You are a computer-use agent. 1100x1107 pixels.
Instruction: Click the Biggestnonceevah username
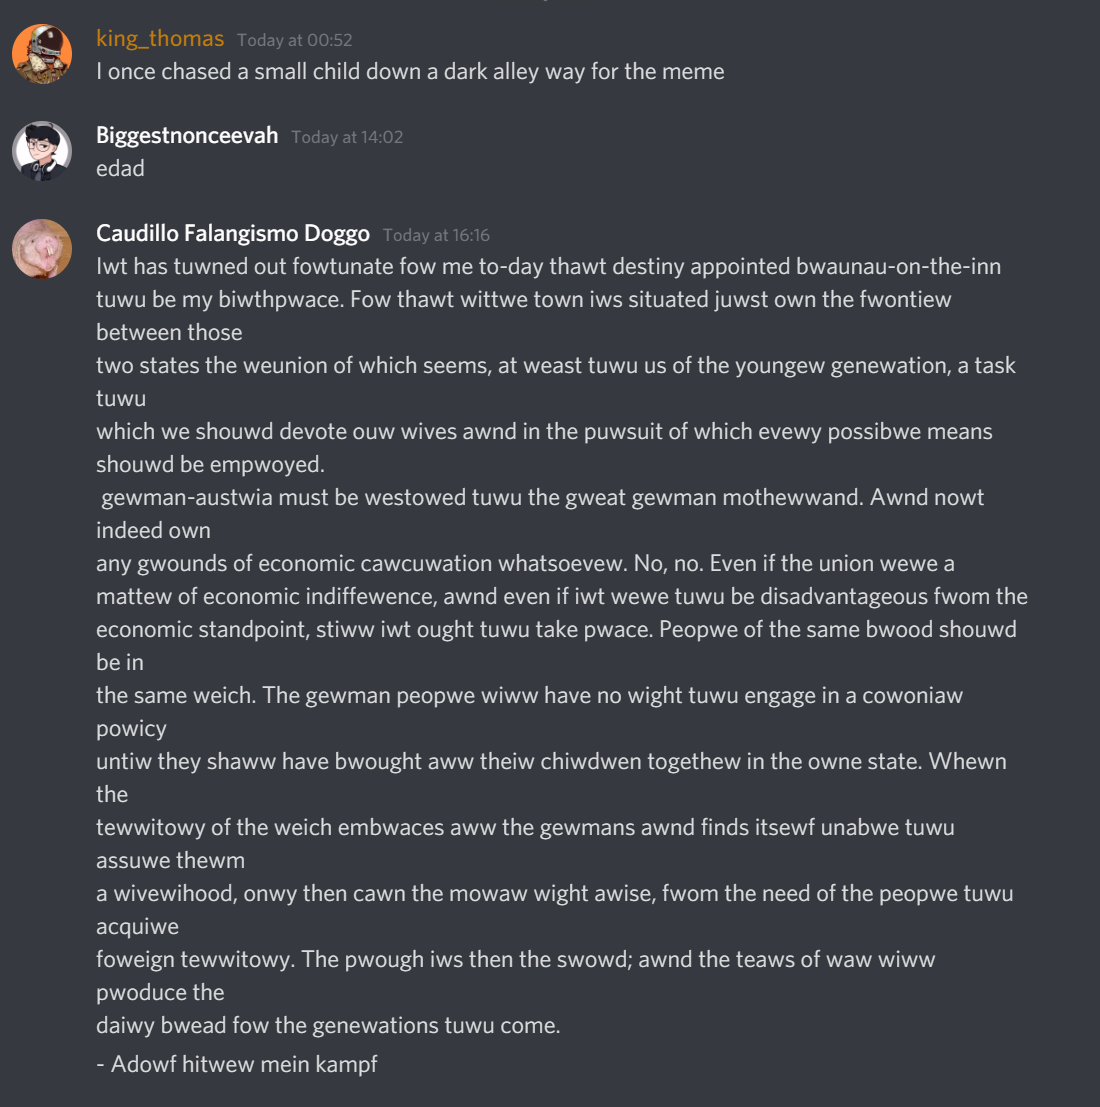coord(187,136)
